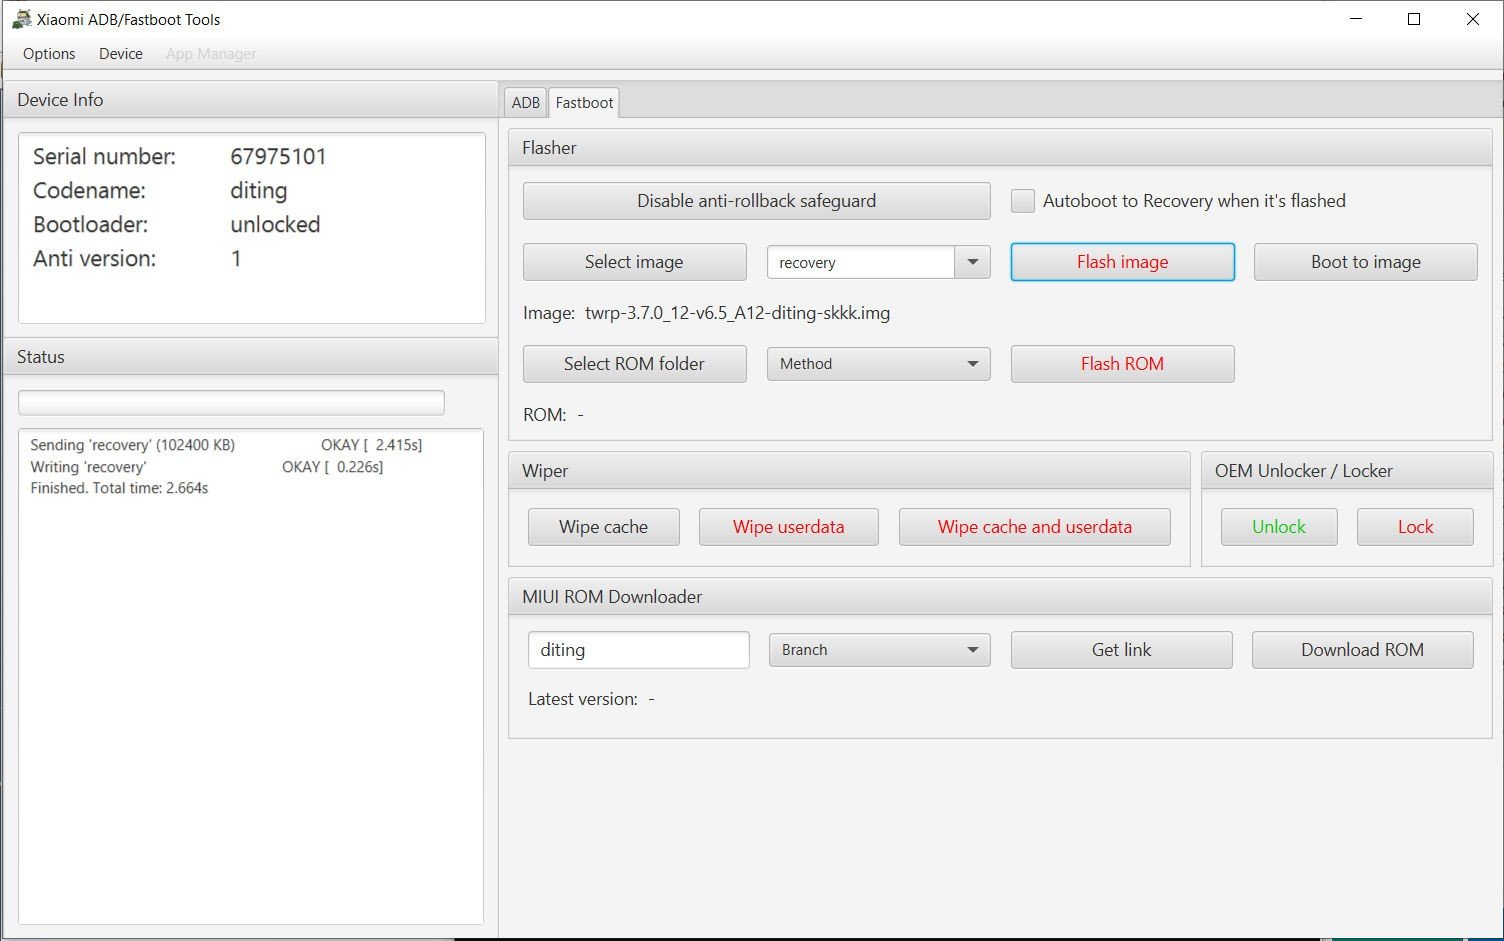1504x941 pixels.
Task: Click the diting codename input field
Action: [x=638, y=650]
